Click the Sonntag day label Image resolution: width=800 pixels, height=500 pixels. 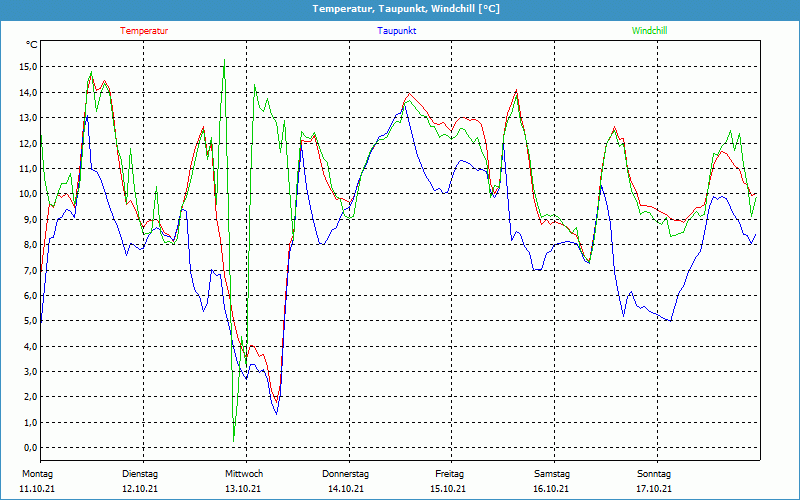coord(654,474)
